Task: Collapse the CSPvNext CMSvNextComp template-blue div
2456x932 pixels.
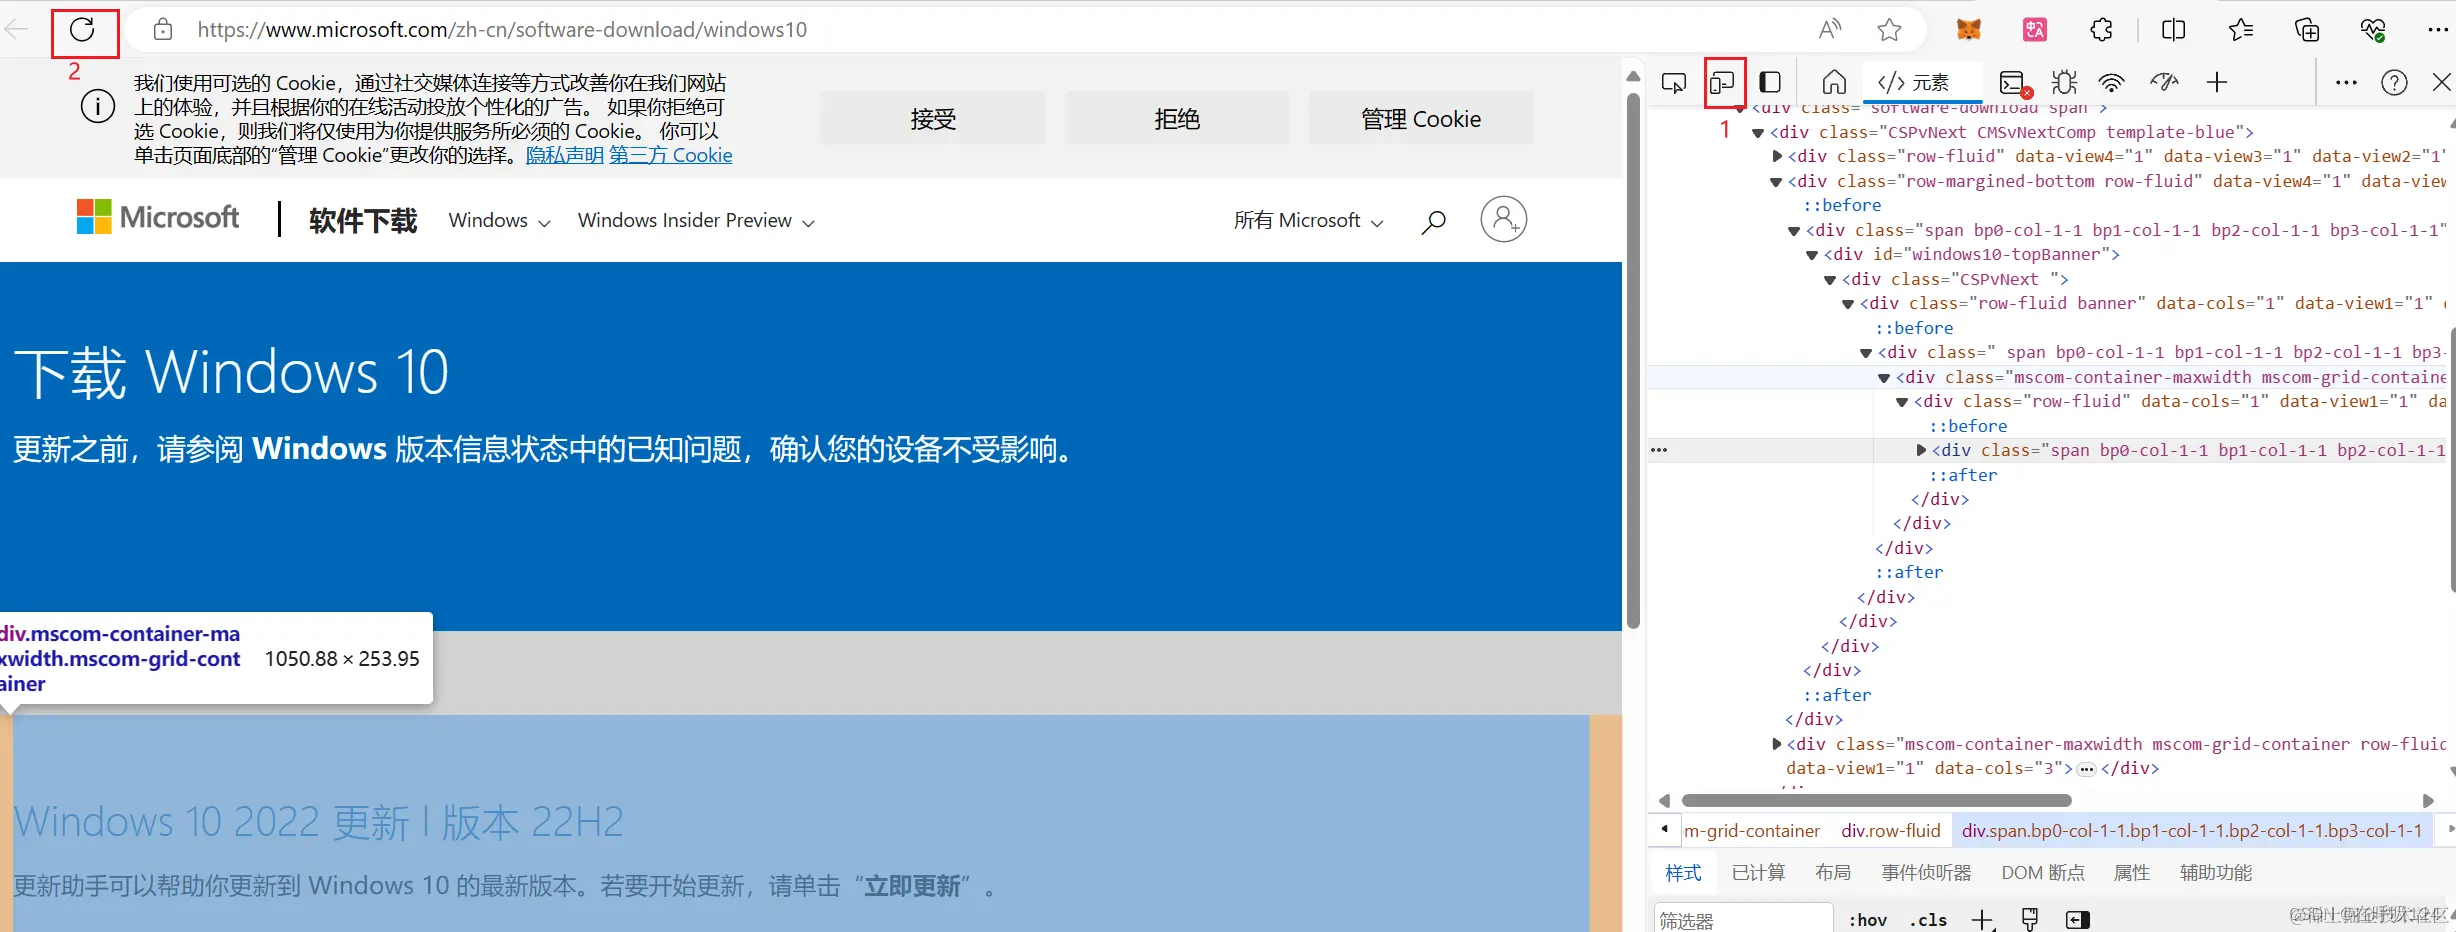Action: click(x=1758, y=132)
